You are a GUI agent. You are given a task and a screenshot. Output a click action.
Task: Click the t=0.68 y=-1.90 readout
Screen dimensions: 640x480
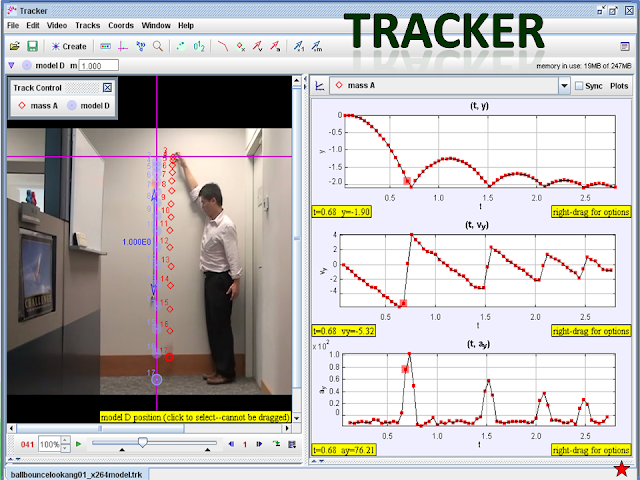tap(342, 212)
